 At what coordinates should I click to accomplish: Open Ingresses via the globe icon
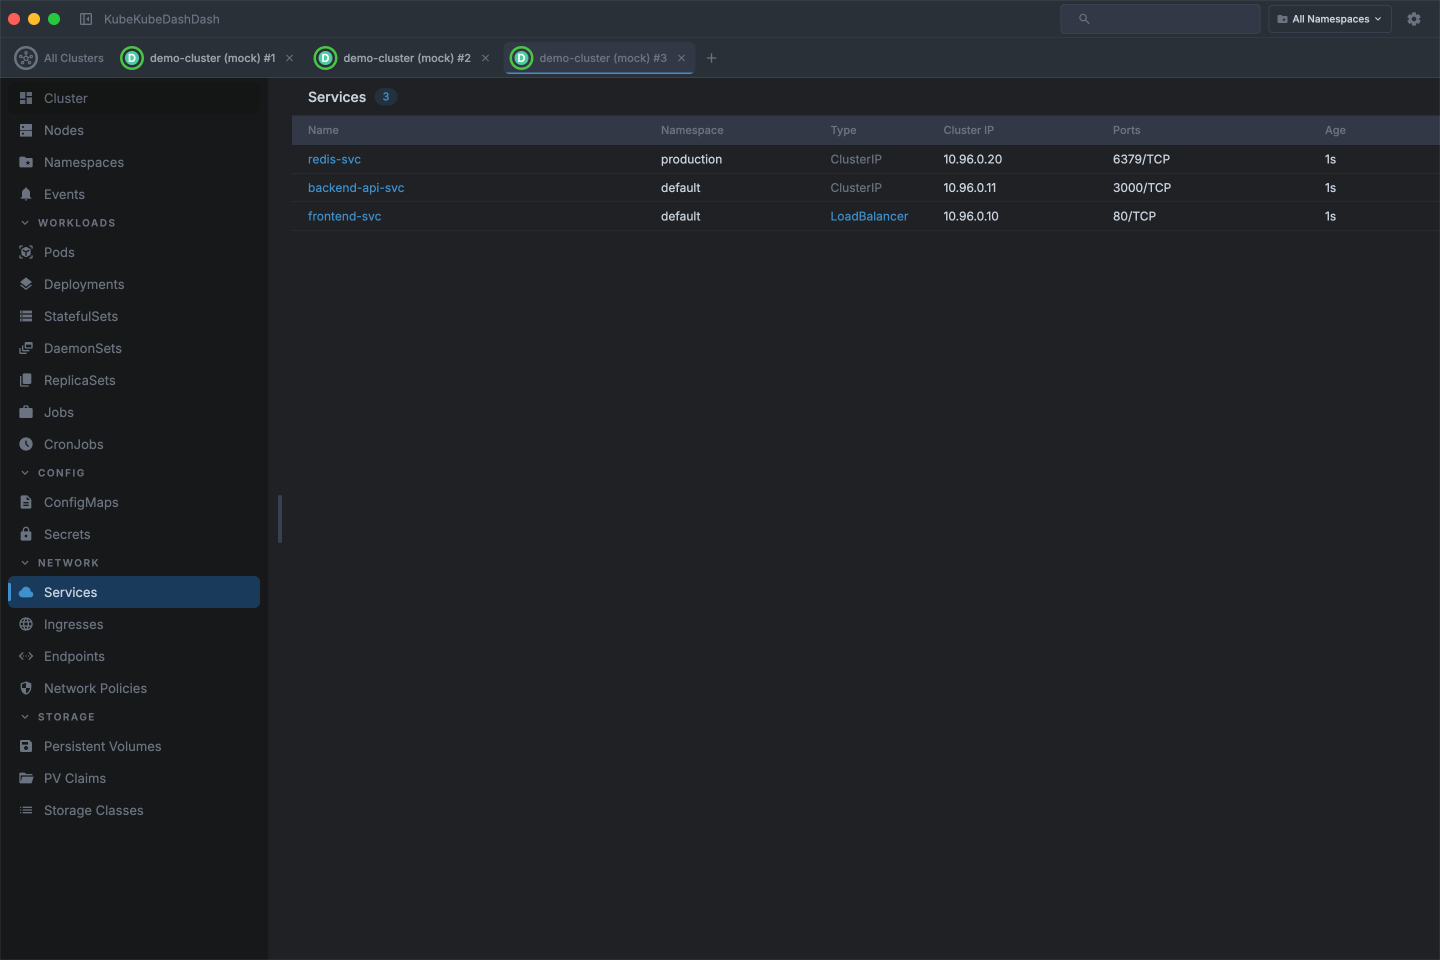tap(26, 624)
